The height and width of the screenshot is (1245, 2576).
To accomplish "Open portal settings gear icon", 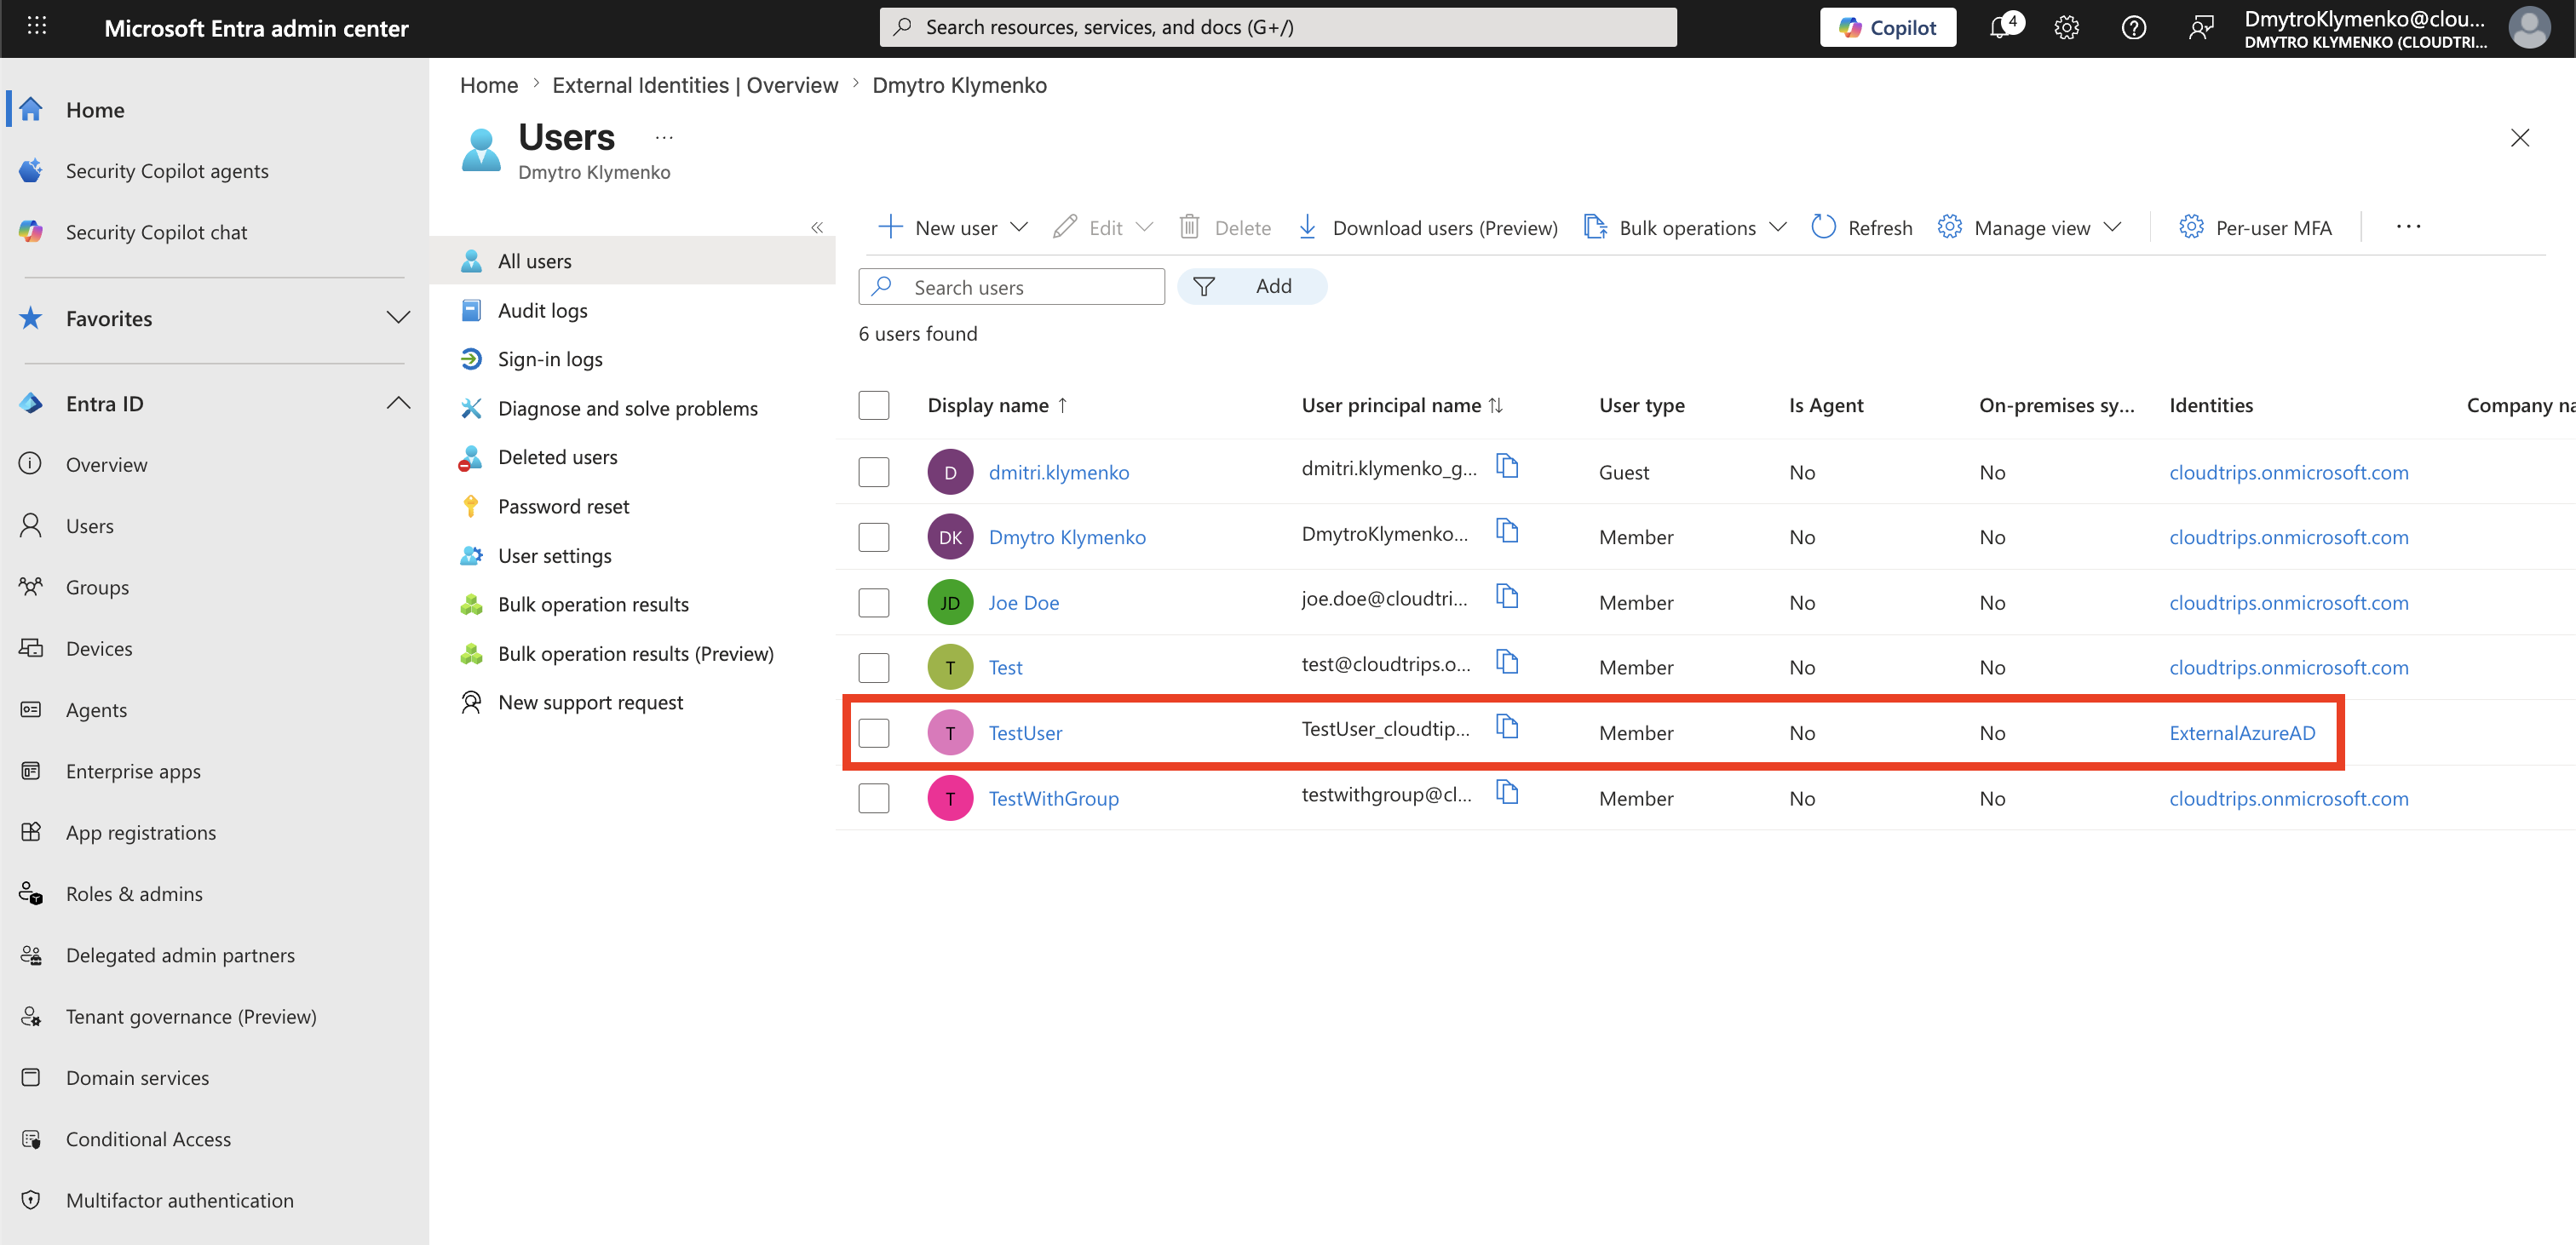I will click(x=2066, y=28).
